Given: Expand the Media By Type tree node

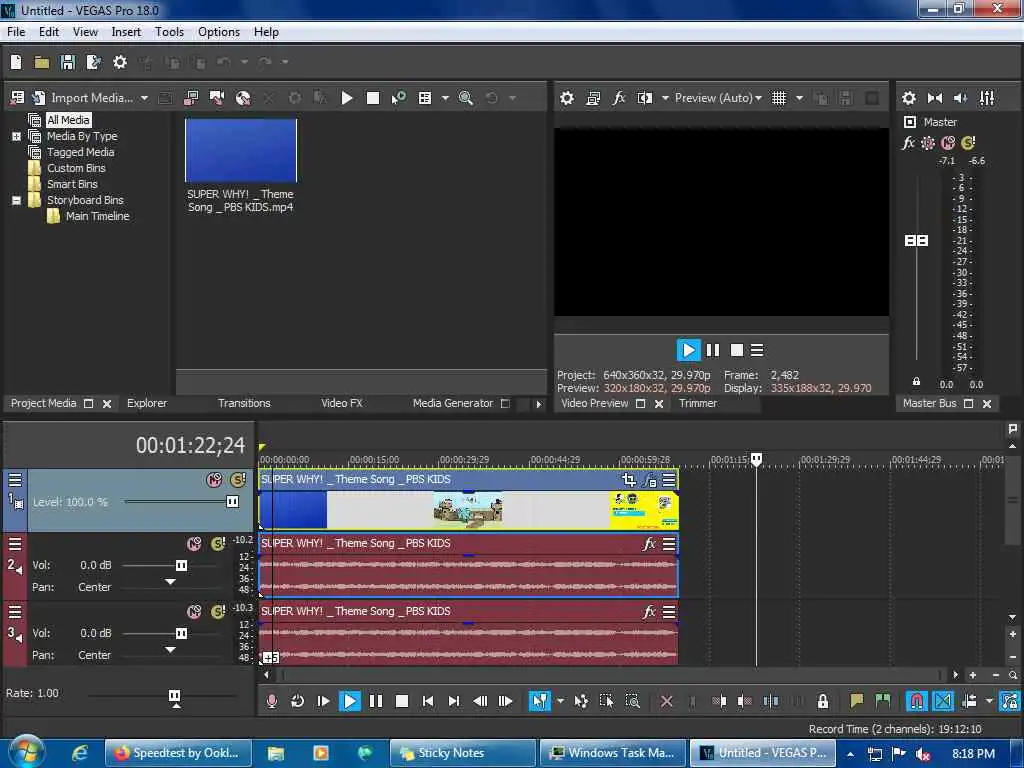Looking at the screenshot, I should (16, 136).
